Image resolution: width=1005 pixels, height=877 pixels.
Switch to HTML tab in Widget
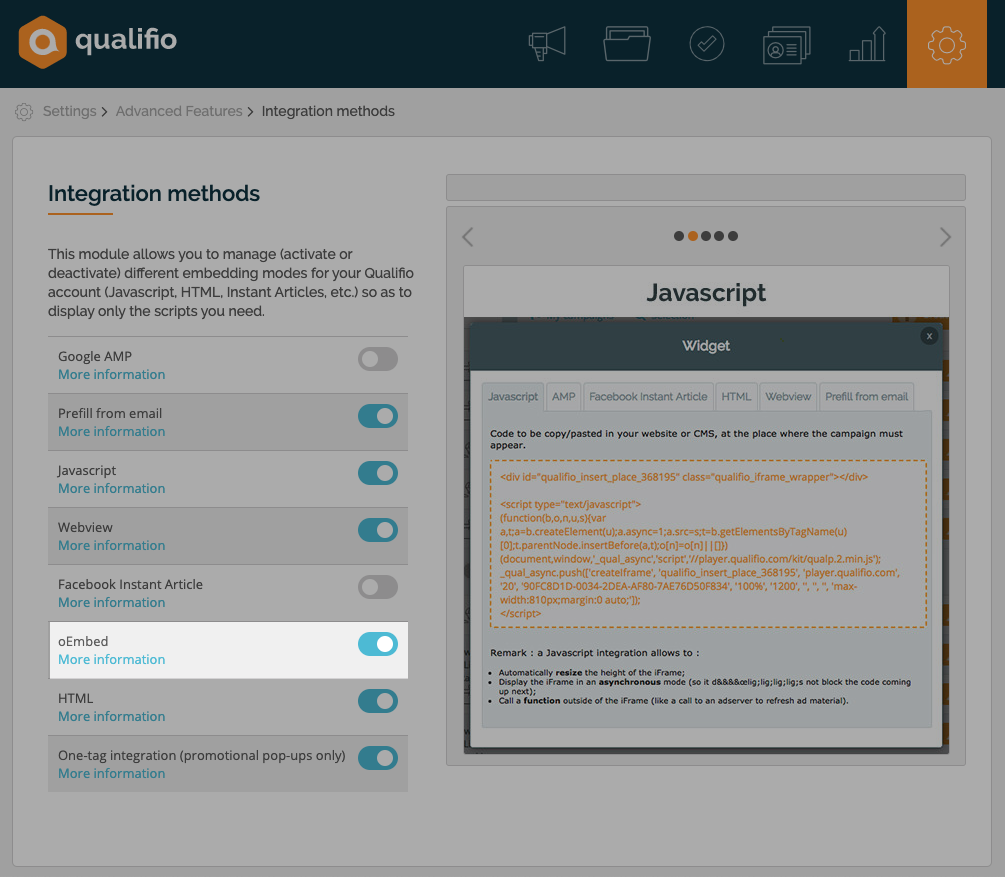pyautogui.click(x=736, y=397)
